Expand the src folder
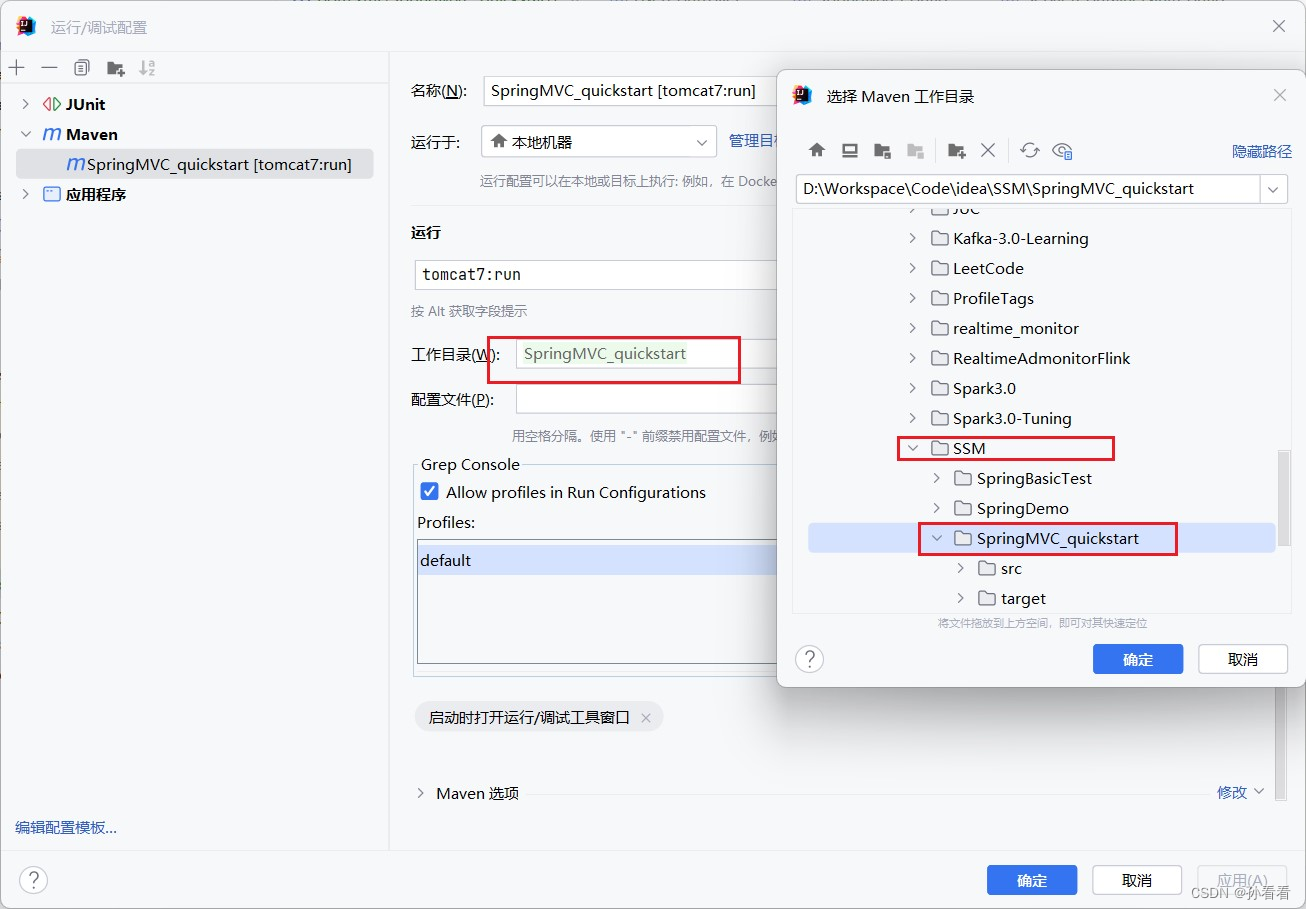This screenshot has height=909, width=1306. (961, 568)
